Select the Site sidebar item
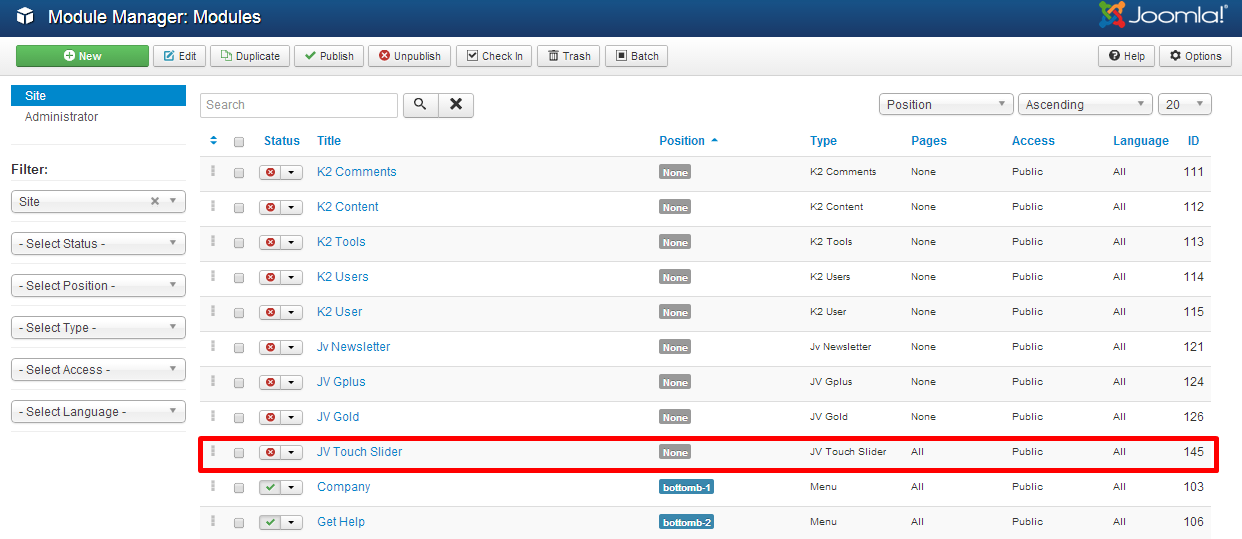This screenshot has width=1242, height=539. point(98,96)
